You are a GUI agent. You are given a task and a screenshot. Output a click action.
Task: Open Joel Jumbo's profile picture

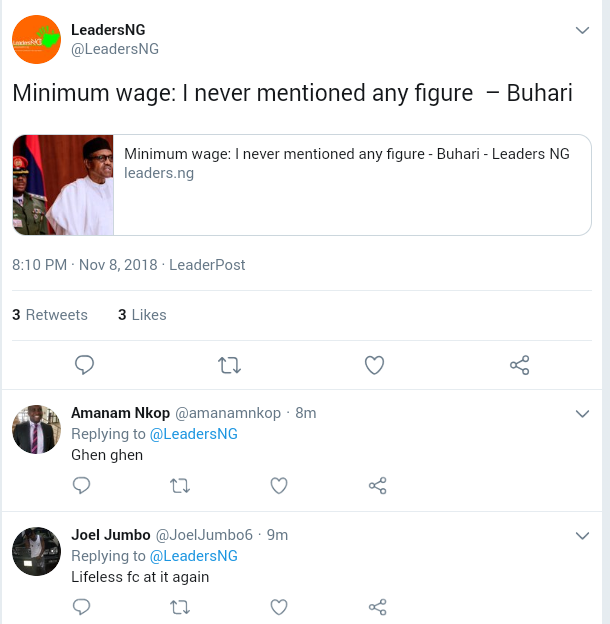36,551
